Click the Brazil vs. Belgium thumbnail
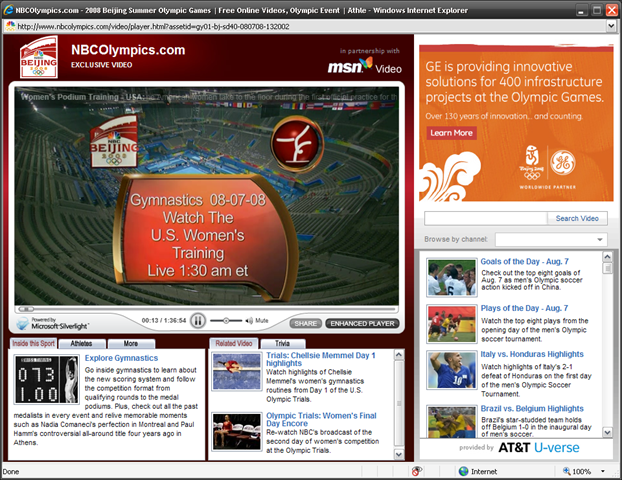622x480 pixels. (x=451, y=421)
